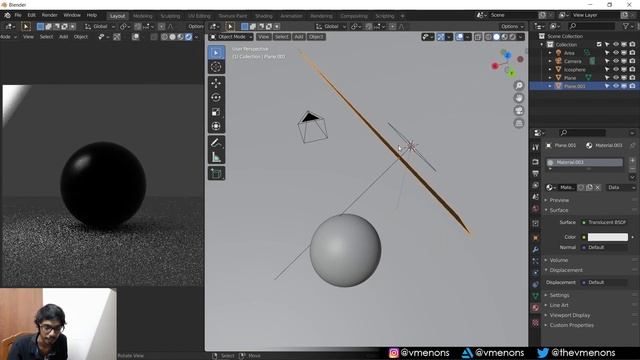Click the Blender logo menu icon
Image resolution: width=640 pixels, height=360 pixels.
tap(7, 16)
